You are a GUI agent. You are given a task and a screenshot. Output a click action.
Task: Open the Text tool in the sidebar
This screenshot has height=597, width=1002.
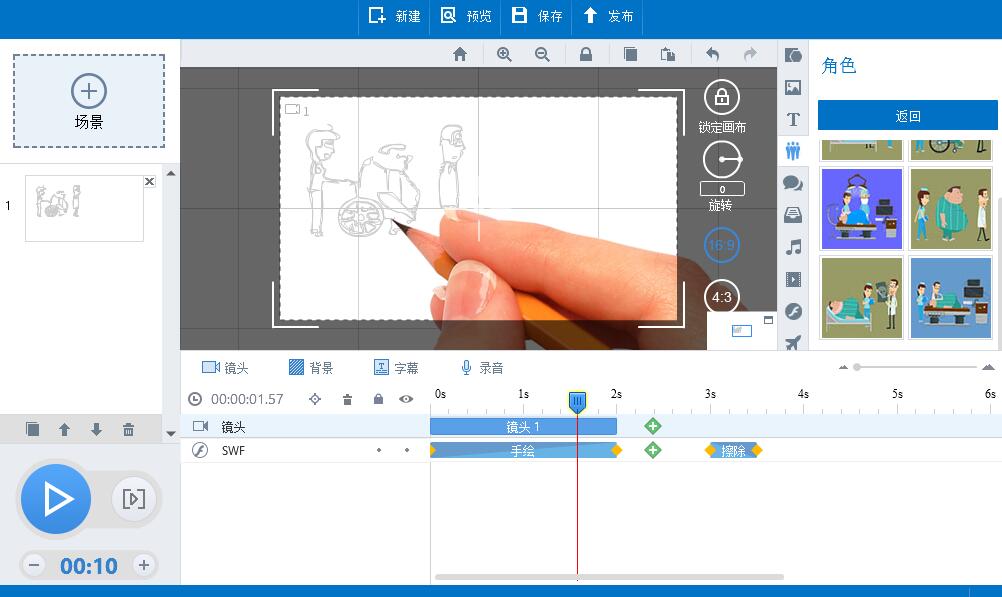(x=793, y=119)
